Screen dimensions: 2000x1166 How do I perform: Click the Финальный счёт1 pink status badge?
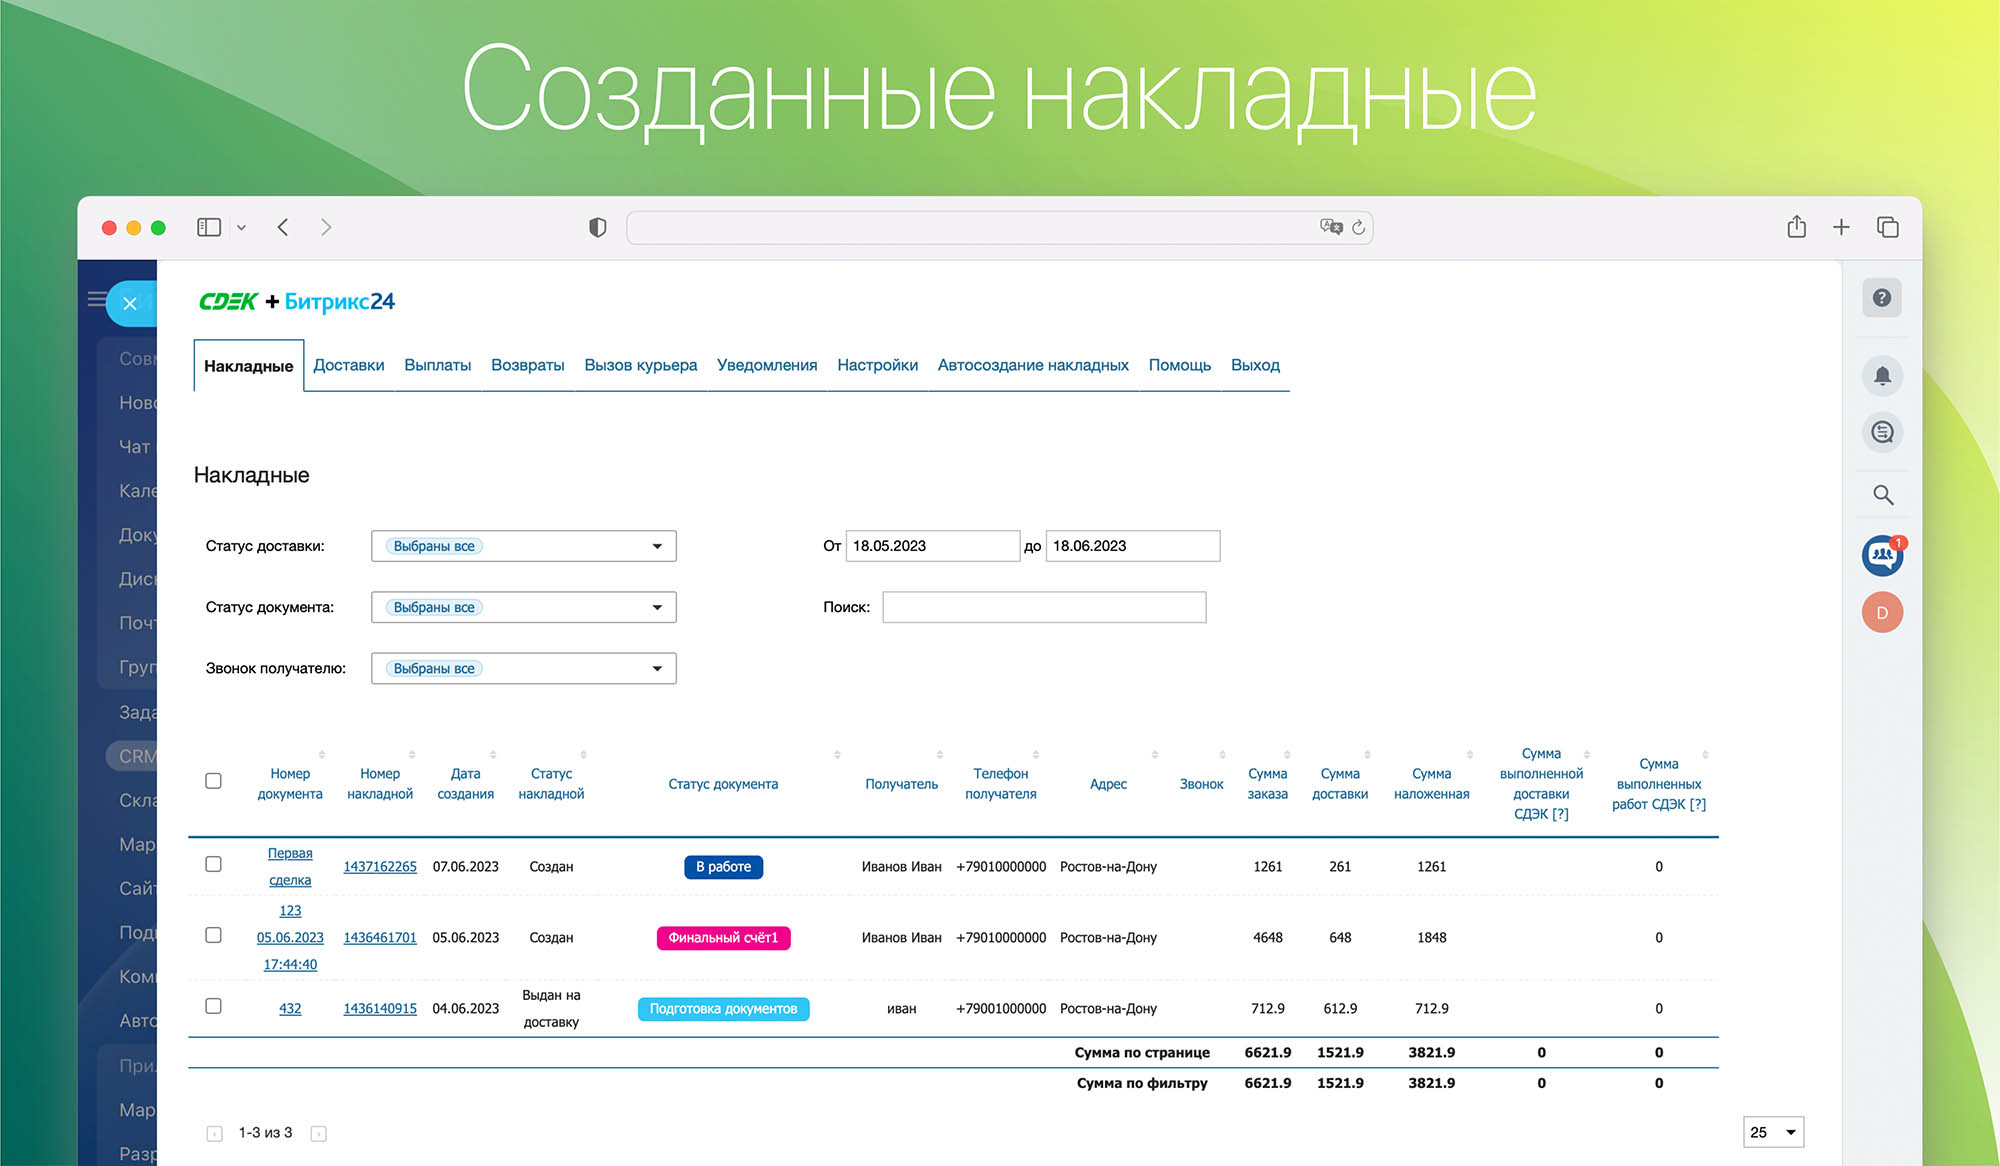pyautogui.click(x=723, y=938)
